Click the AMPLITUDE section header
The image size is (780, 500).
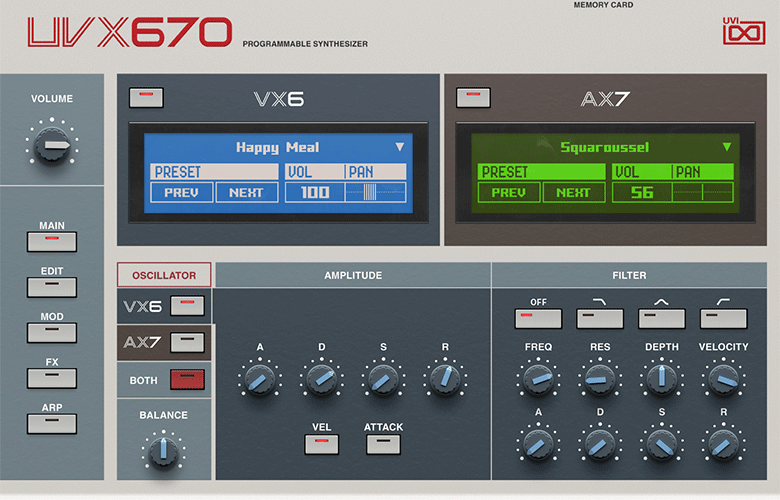[353, 275]
